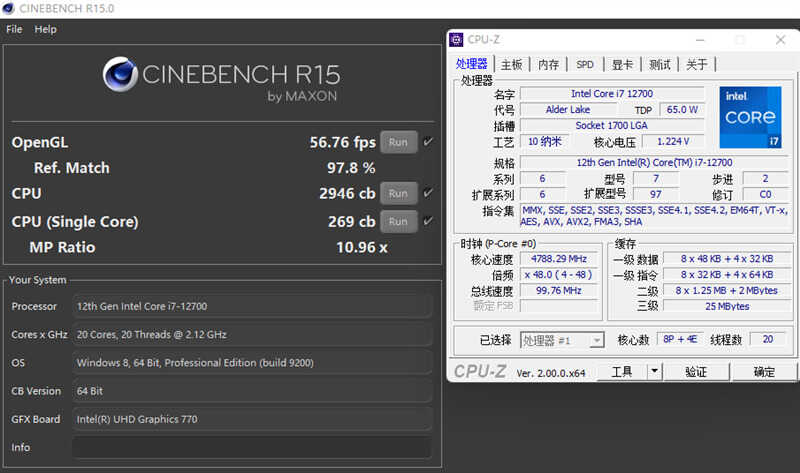Click the bus speed 99.76 MHz value

point(559,290)
